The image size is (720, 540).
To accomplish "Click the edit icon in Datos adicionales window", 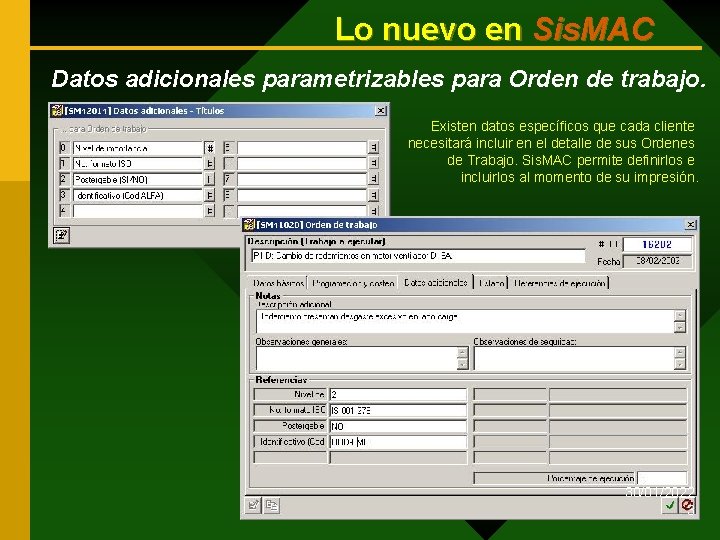I will click(x=61, y=236).
